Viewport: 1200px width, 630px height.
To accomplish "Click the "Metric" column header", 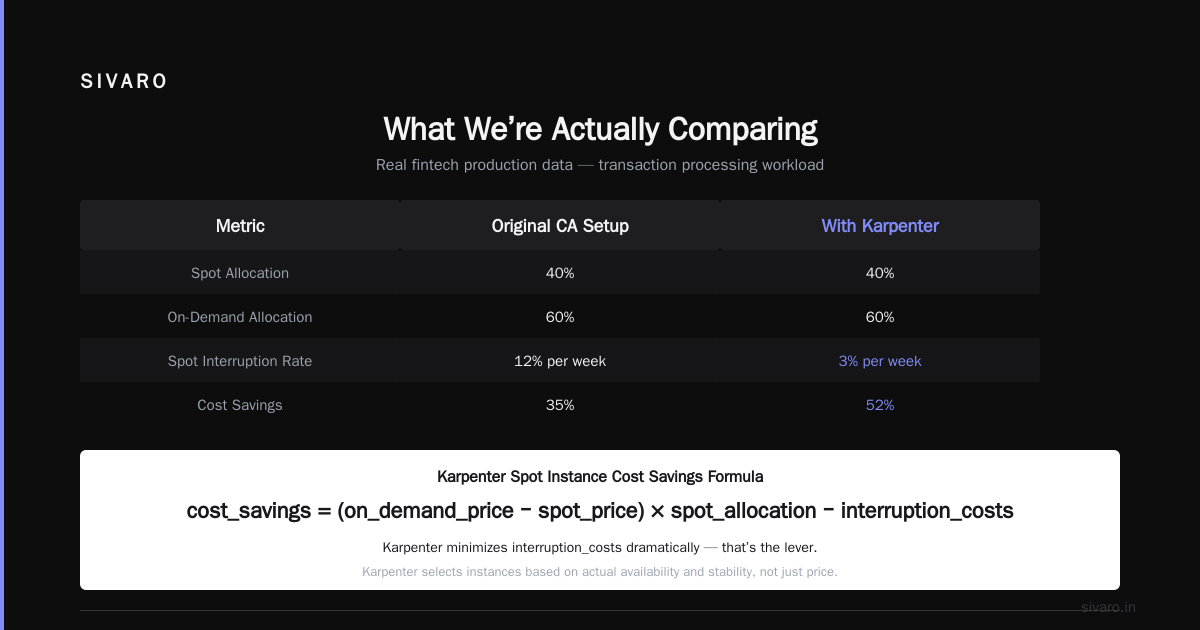I will pos(240,226).
